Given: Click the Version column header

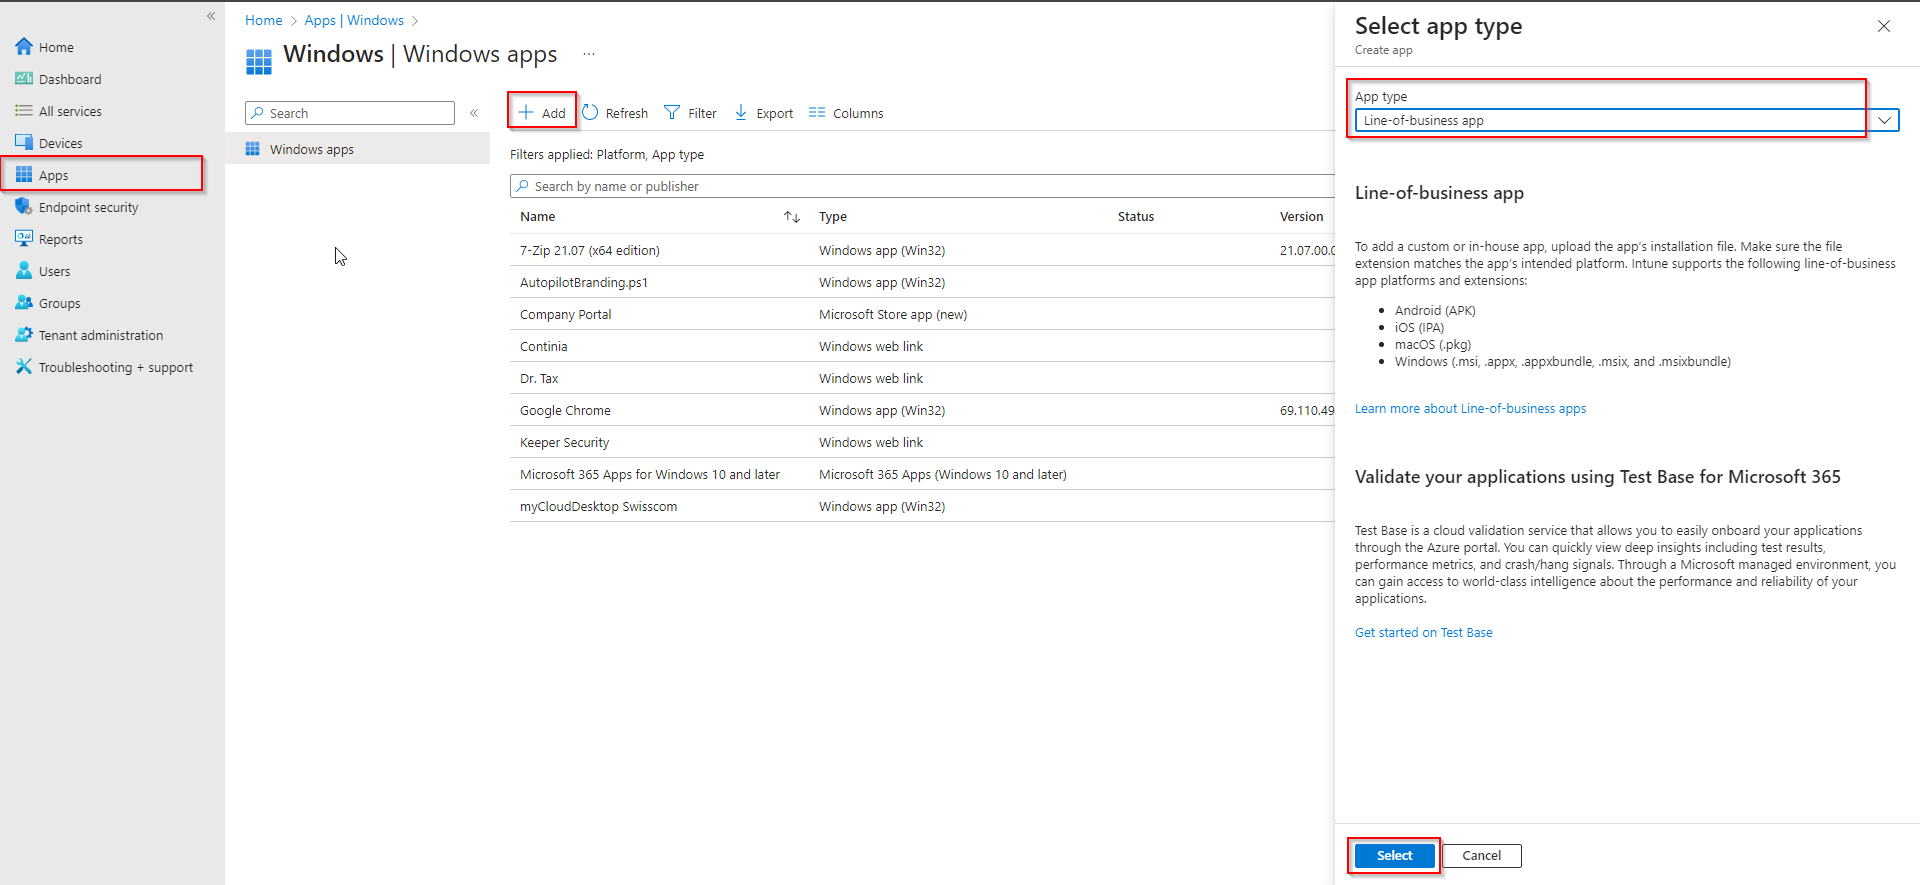Looking at the screenshot, I should point(1301,217).
